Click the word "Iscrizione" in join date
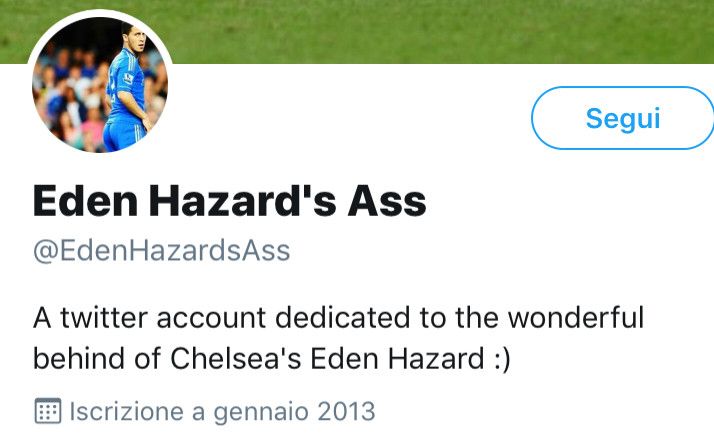714x434 pixels. [126, 410]
